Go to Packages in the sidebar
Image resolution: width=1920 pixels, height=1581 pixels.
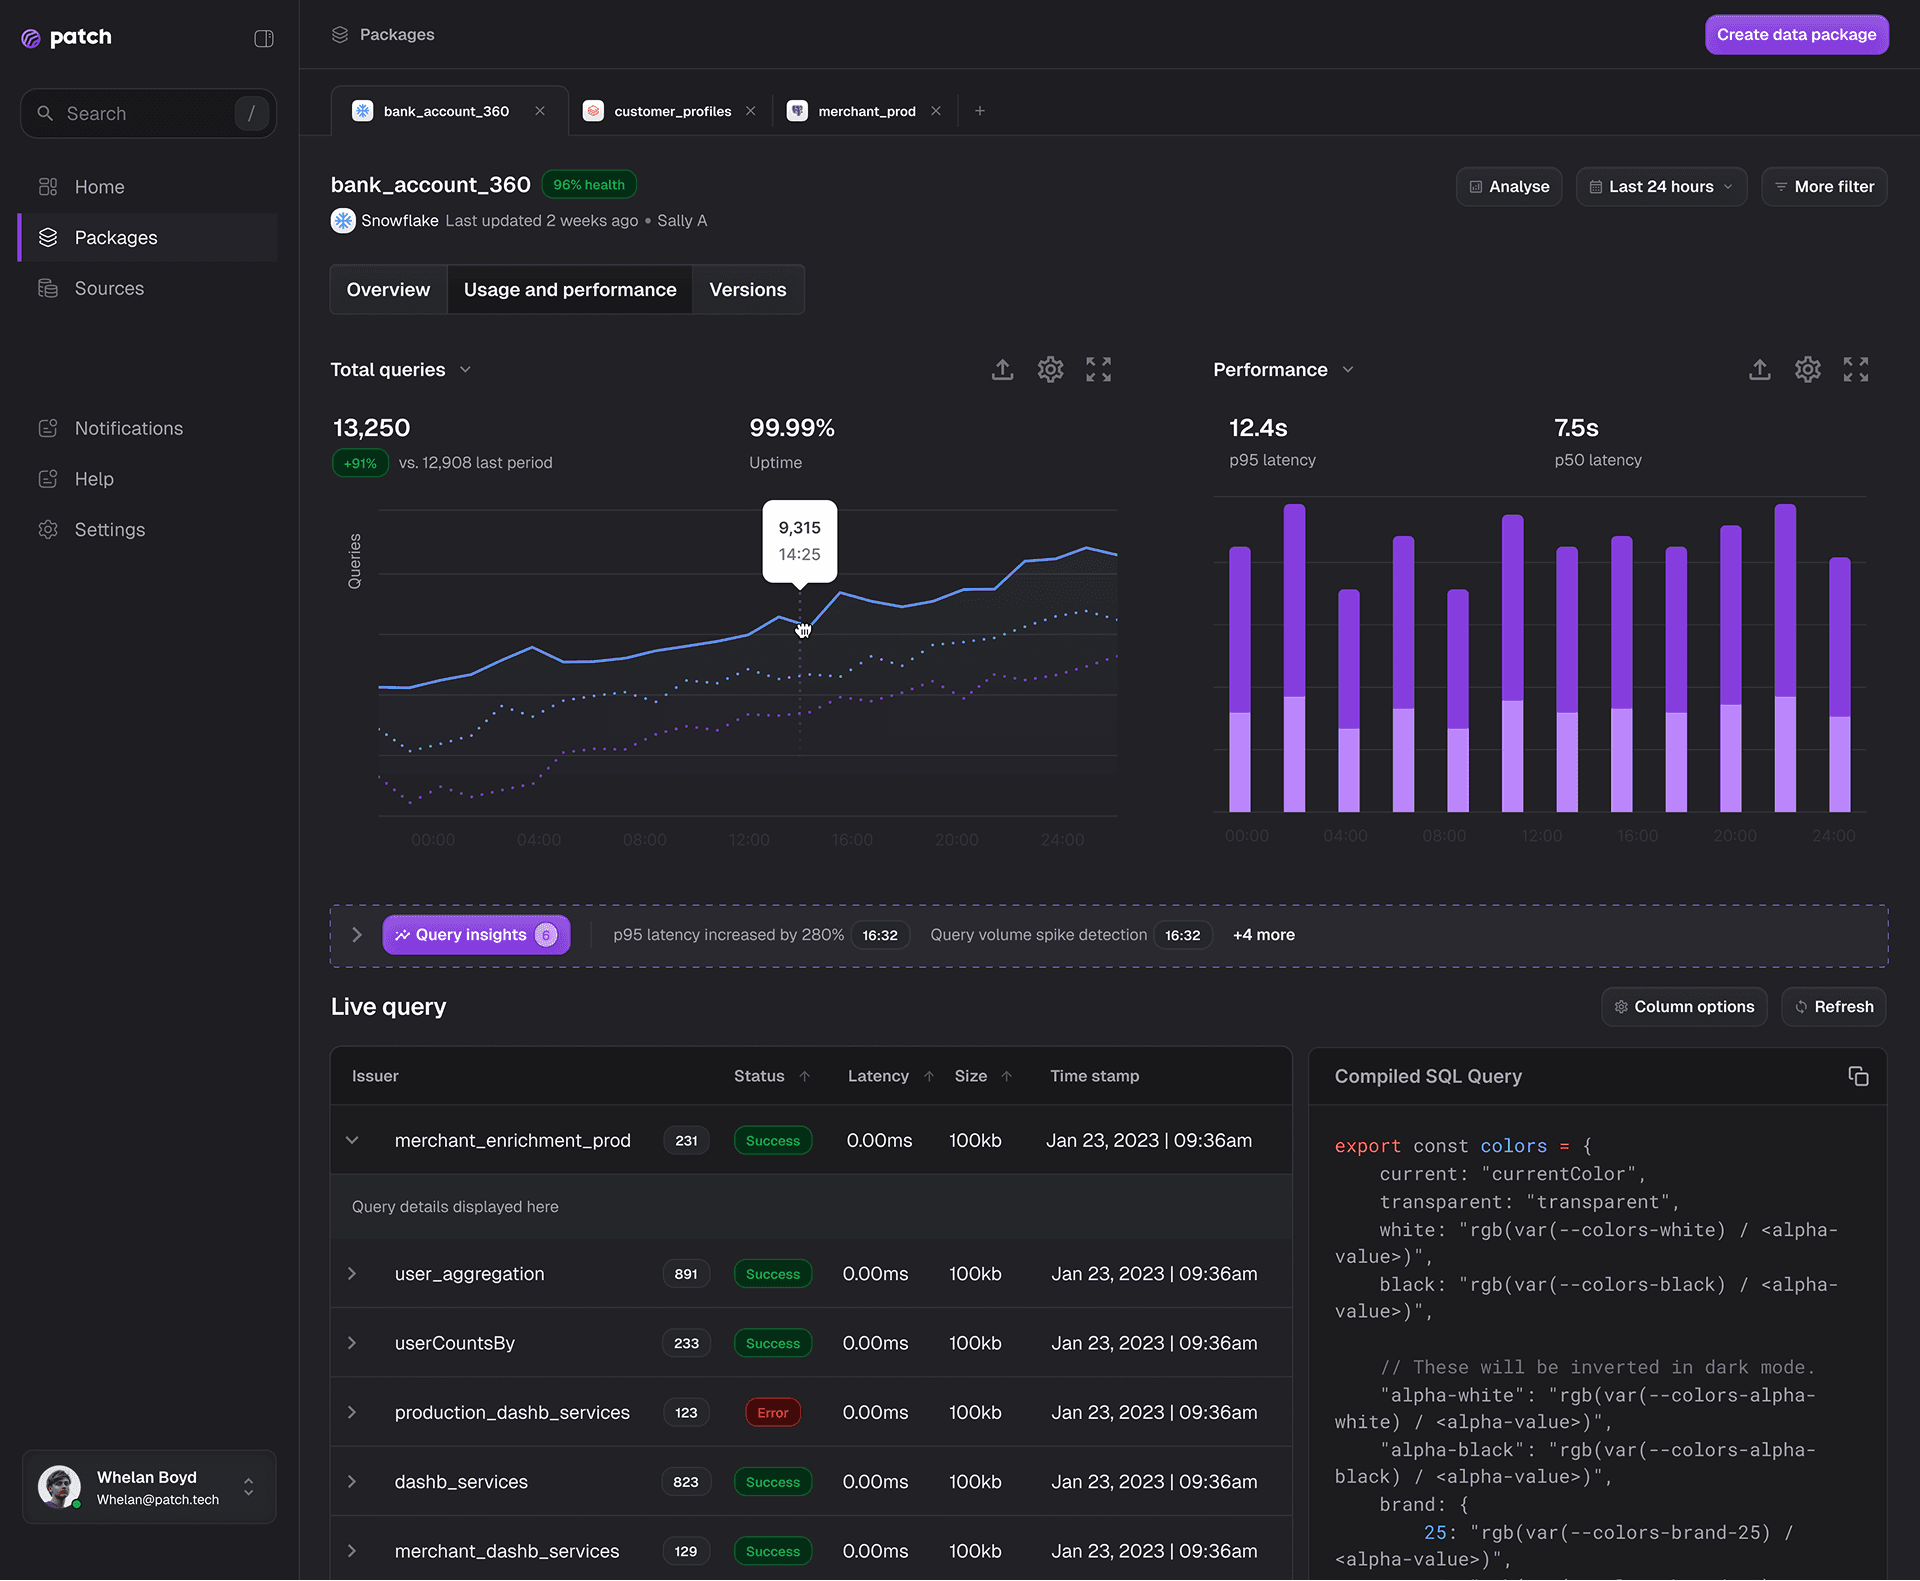[148, 238]
